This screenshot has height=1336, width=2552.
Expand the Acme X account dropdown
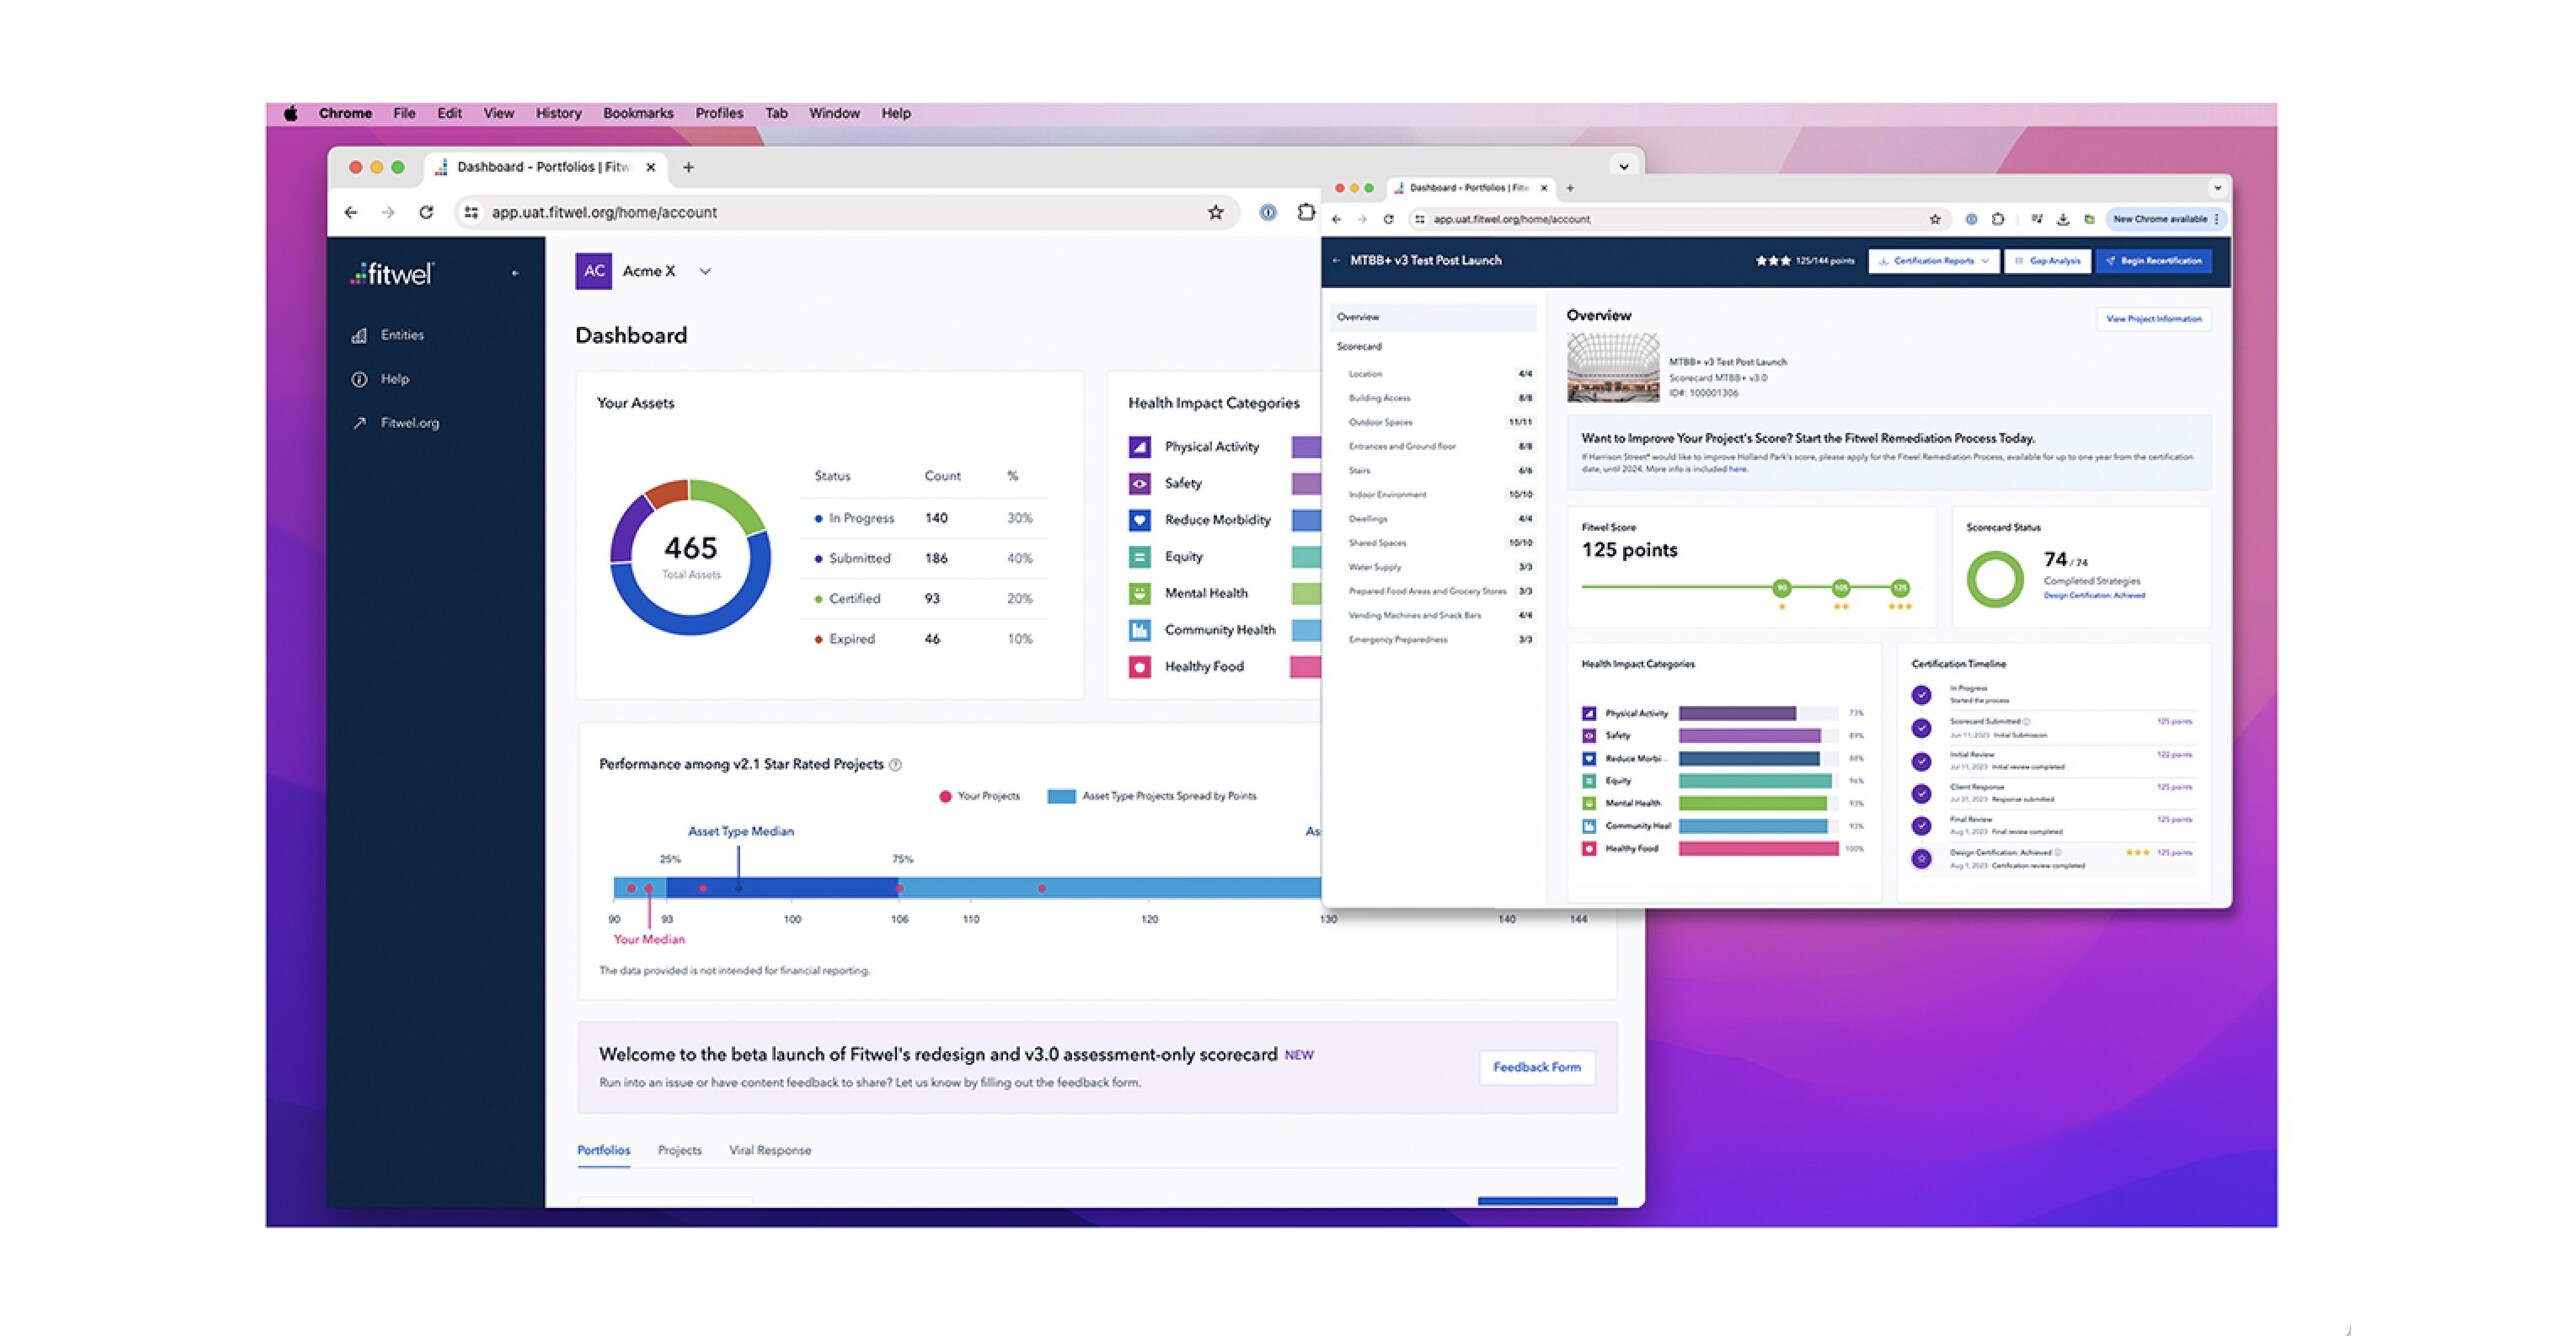pyautogui.click(x=705, y=271)
